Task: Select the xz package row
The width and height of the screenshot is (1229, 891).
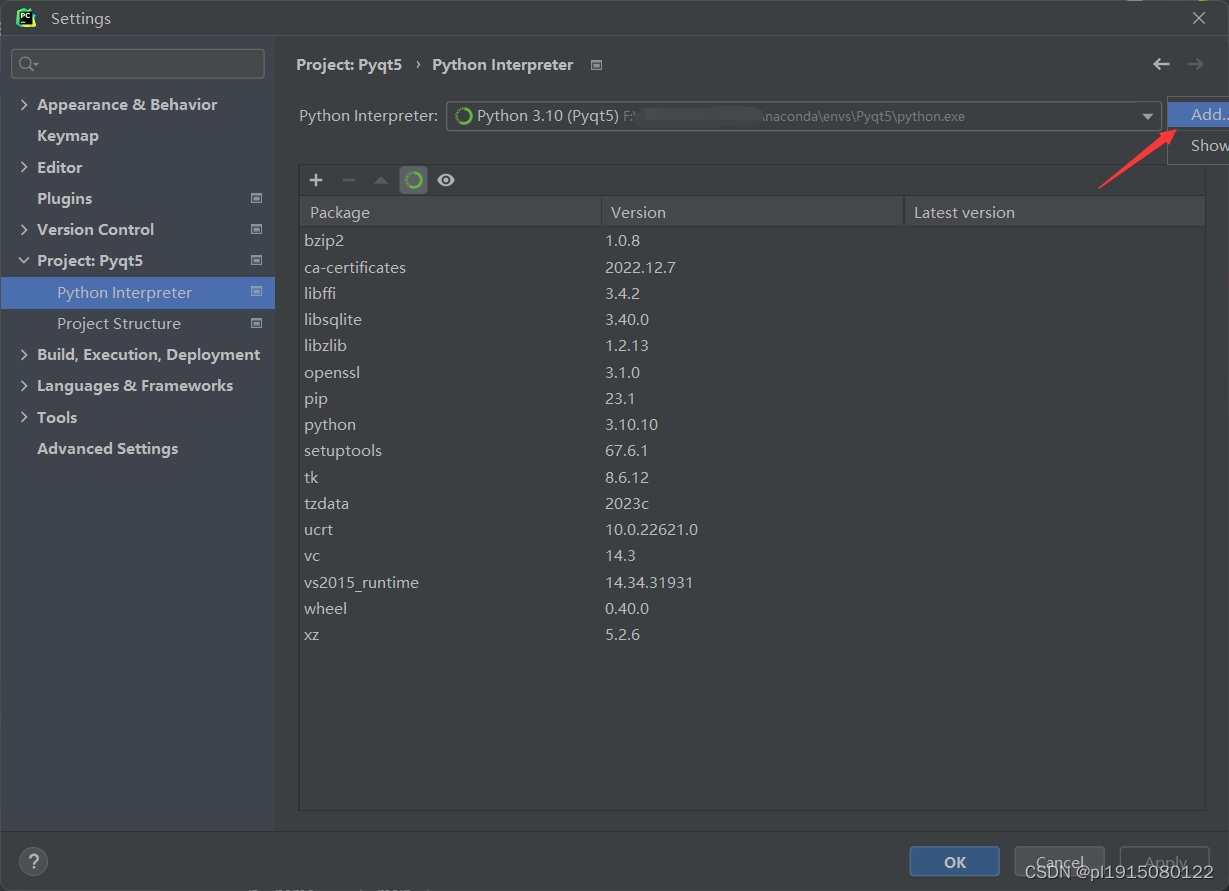Action: click(752, 634)
